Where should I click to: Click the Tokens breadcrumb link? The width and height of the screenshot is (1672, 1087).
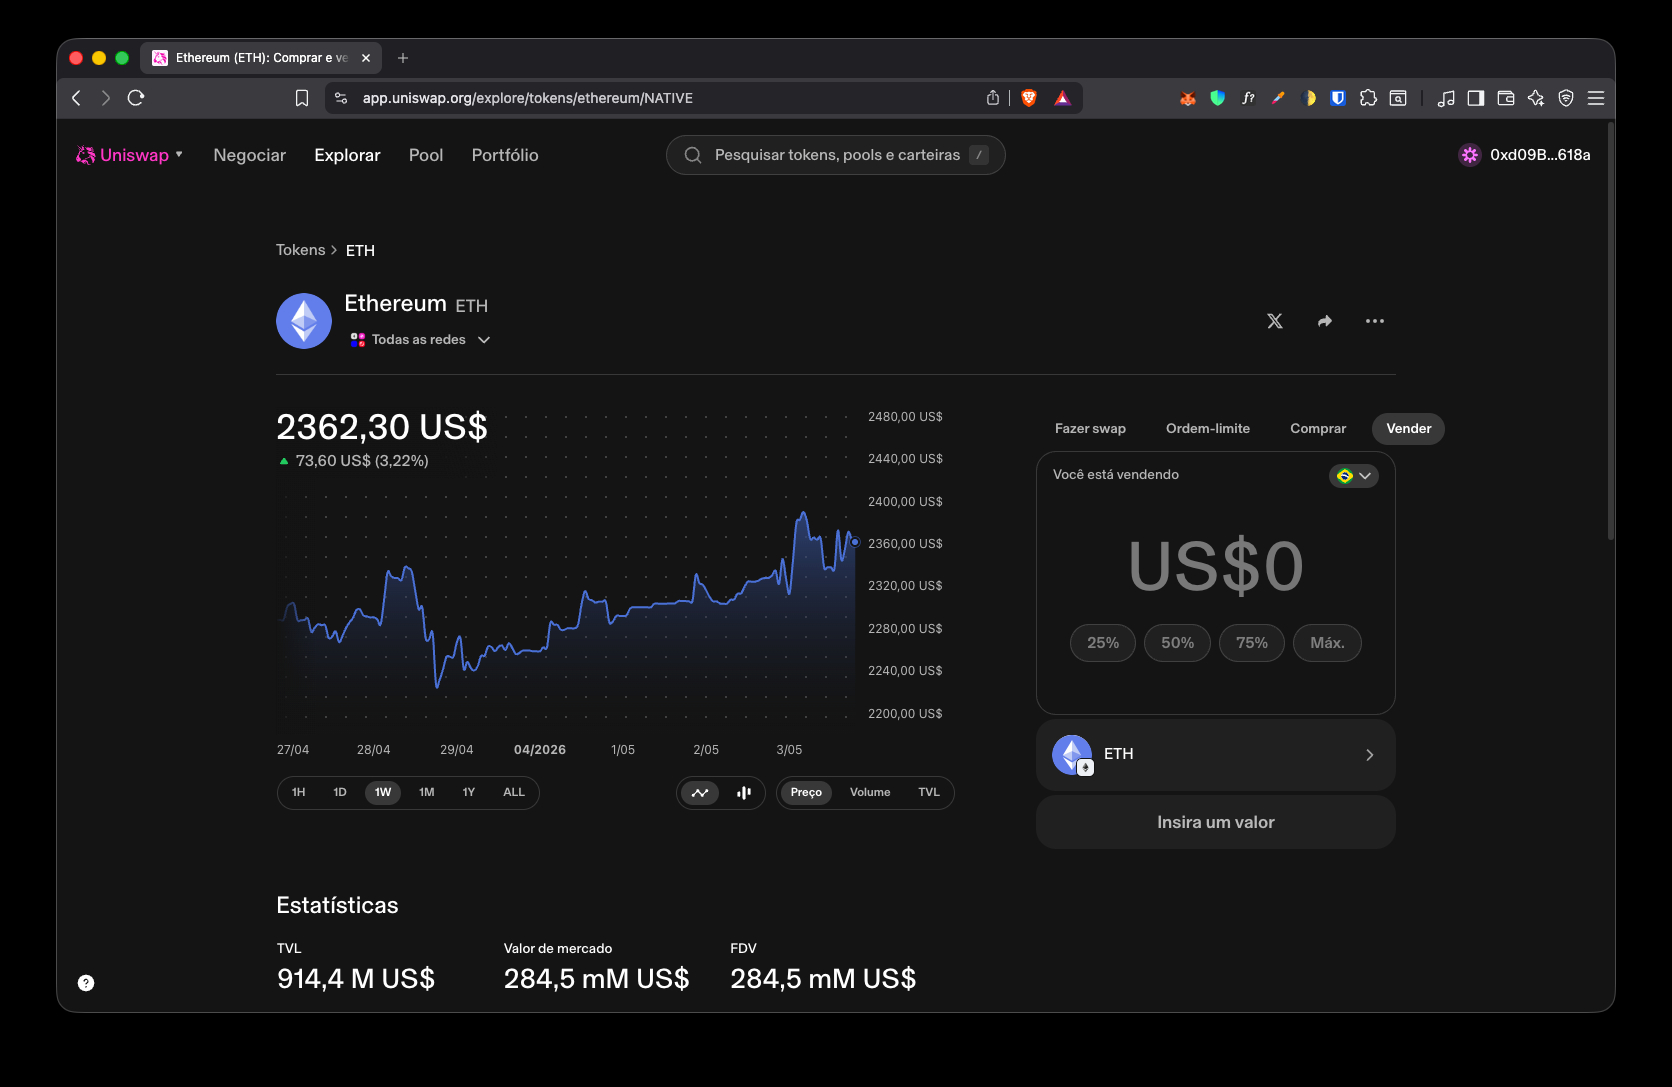point(301,250)
